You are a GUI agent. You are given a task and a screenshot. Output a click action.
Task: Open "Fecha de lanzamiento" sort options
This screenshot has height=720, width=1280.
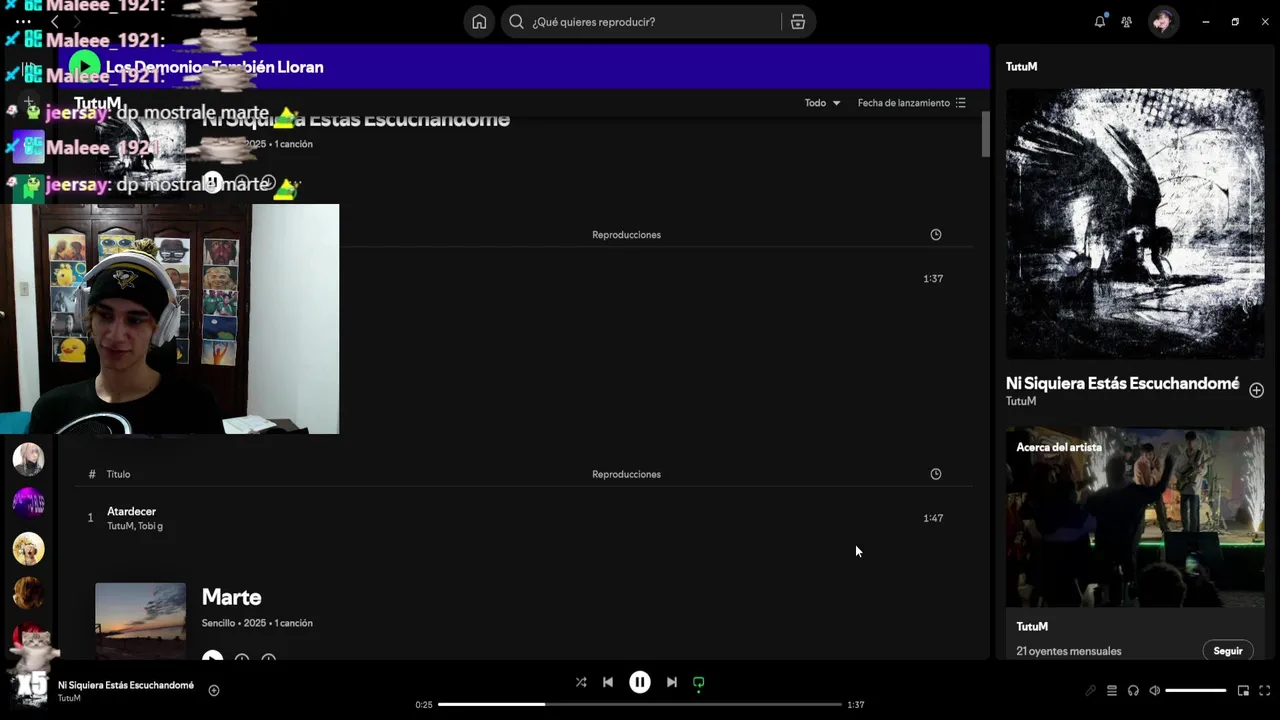point(911,103)
